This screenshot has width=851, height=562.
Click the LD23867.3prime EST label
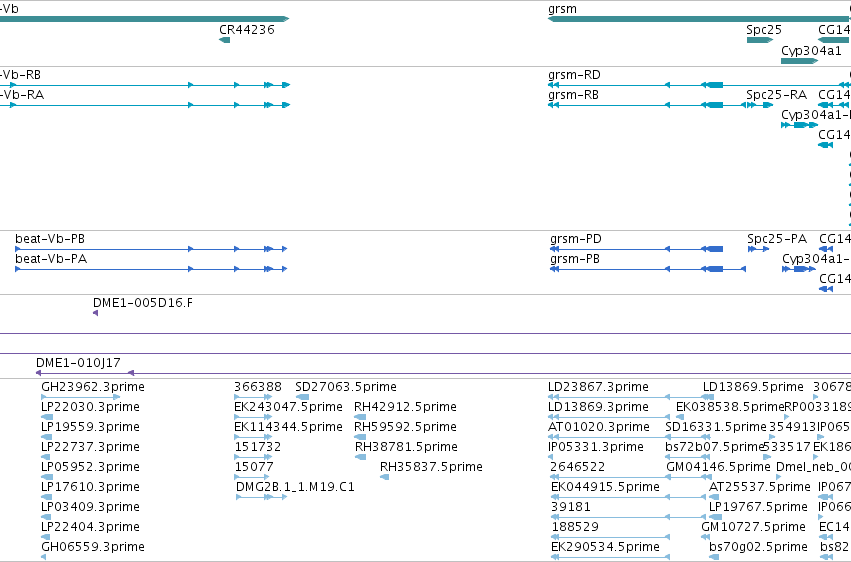point(598,387)
